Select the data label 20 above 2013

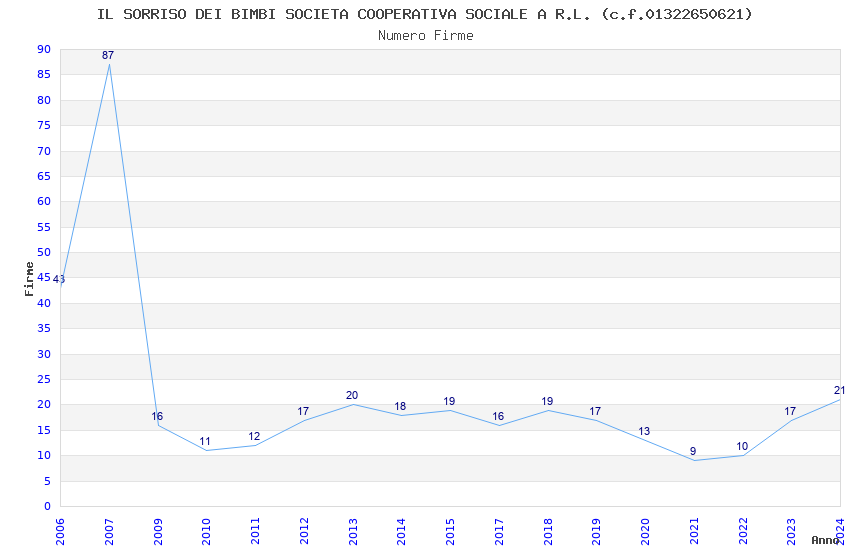[352, 395]
